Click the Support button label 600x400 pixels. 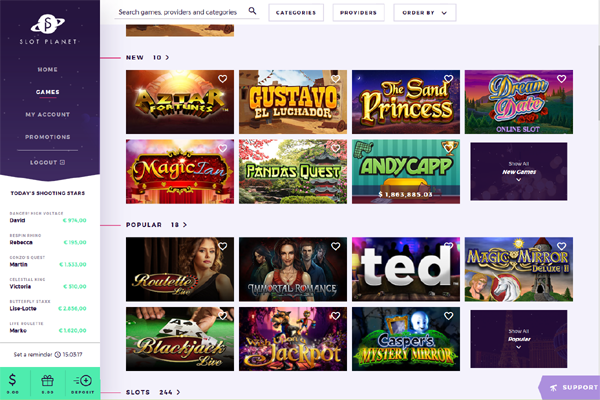point(580,388)
